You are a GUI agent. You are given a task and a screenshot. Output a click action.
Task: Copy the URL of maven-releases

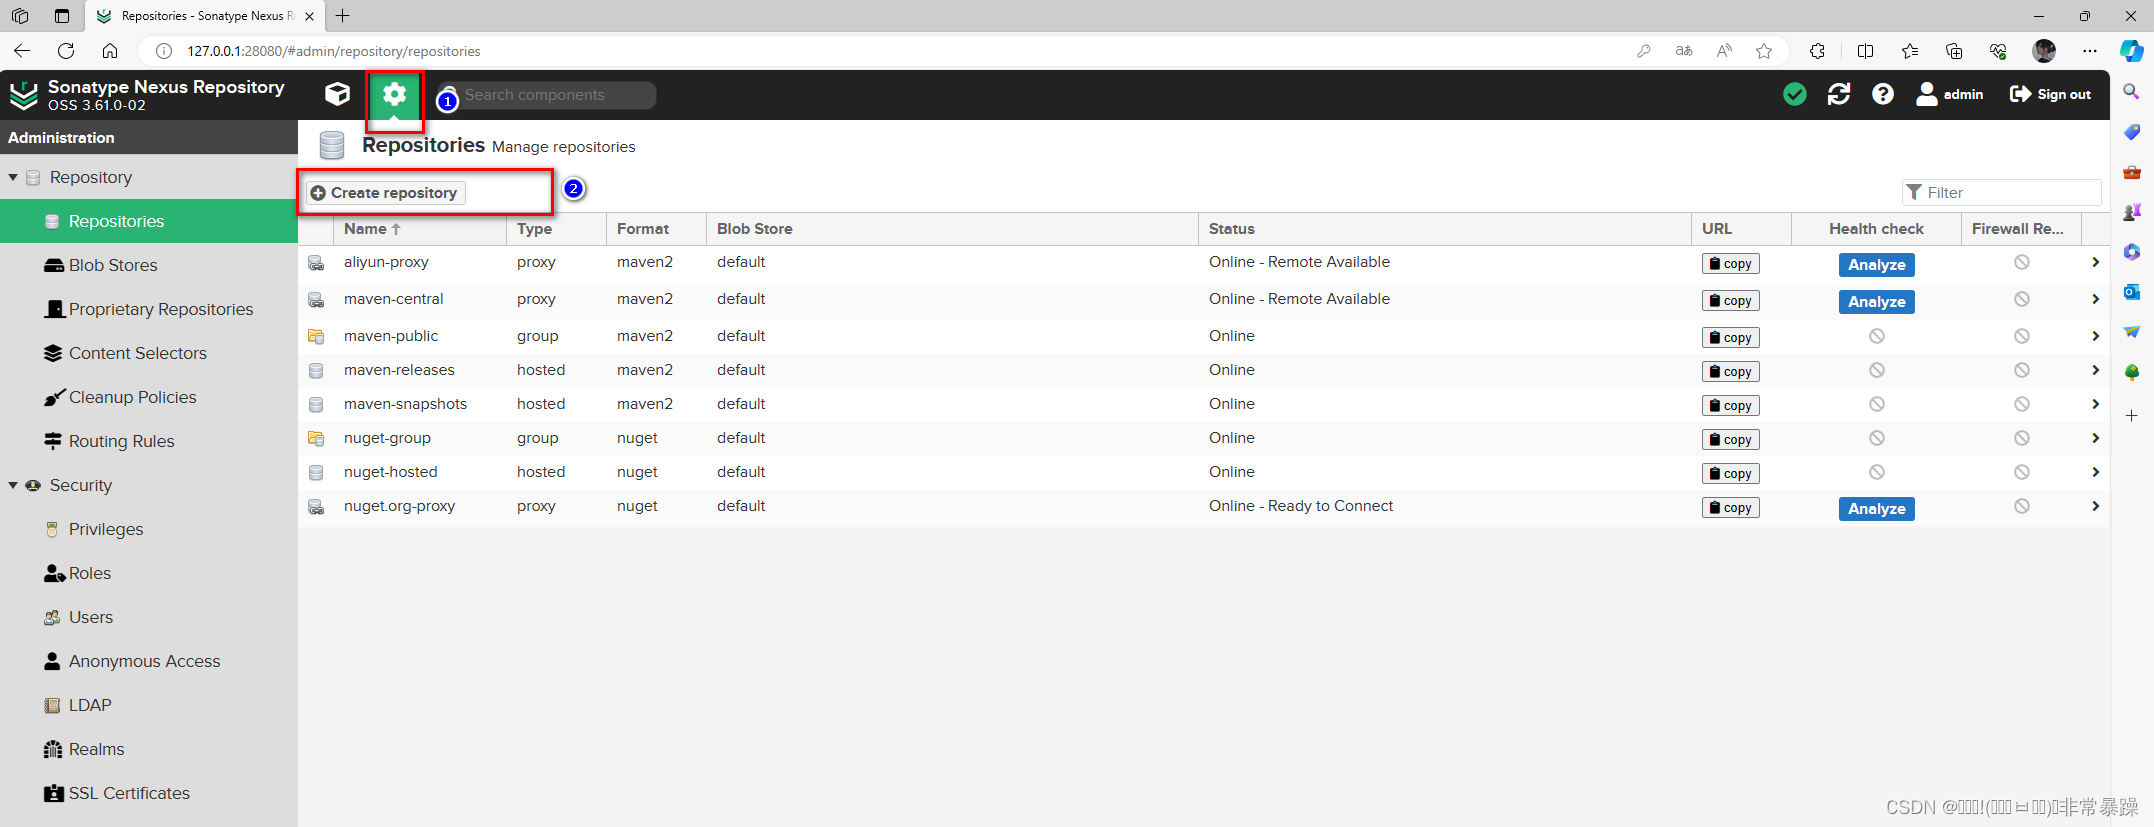(x=1730, y=372)
